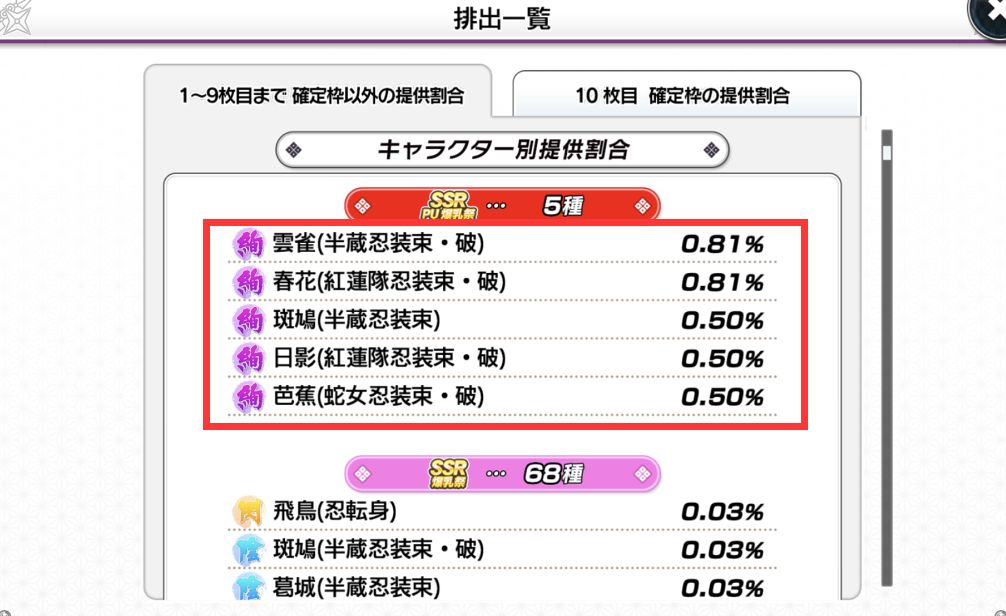1006x616 pixels.
Task: Close the 排出一覧 dialog
Action: 989,15
